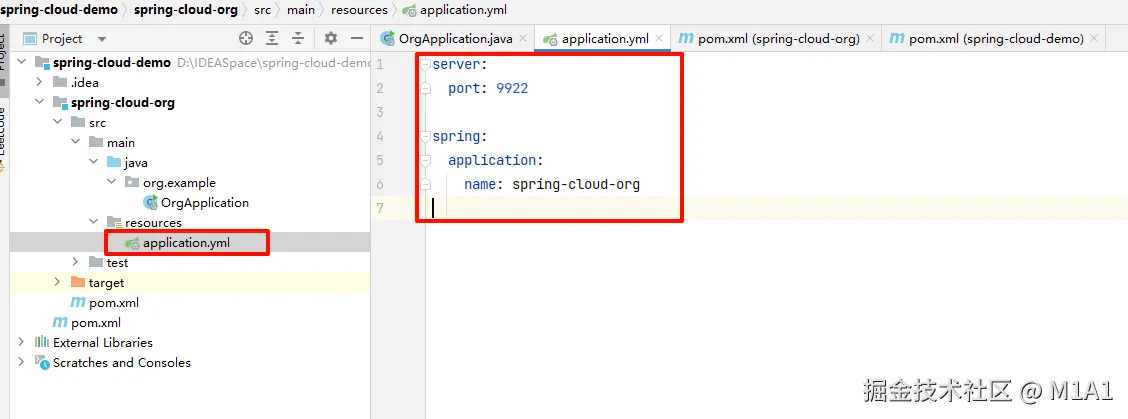1128x419 pixels.
Task: Click src in the breadcrumb path
Action: [263, 10]
